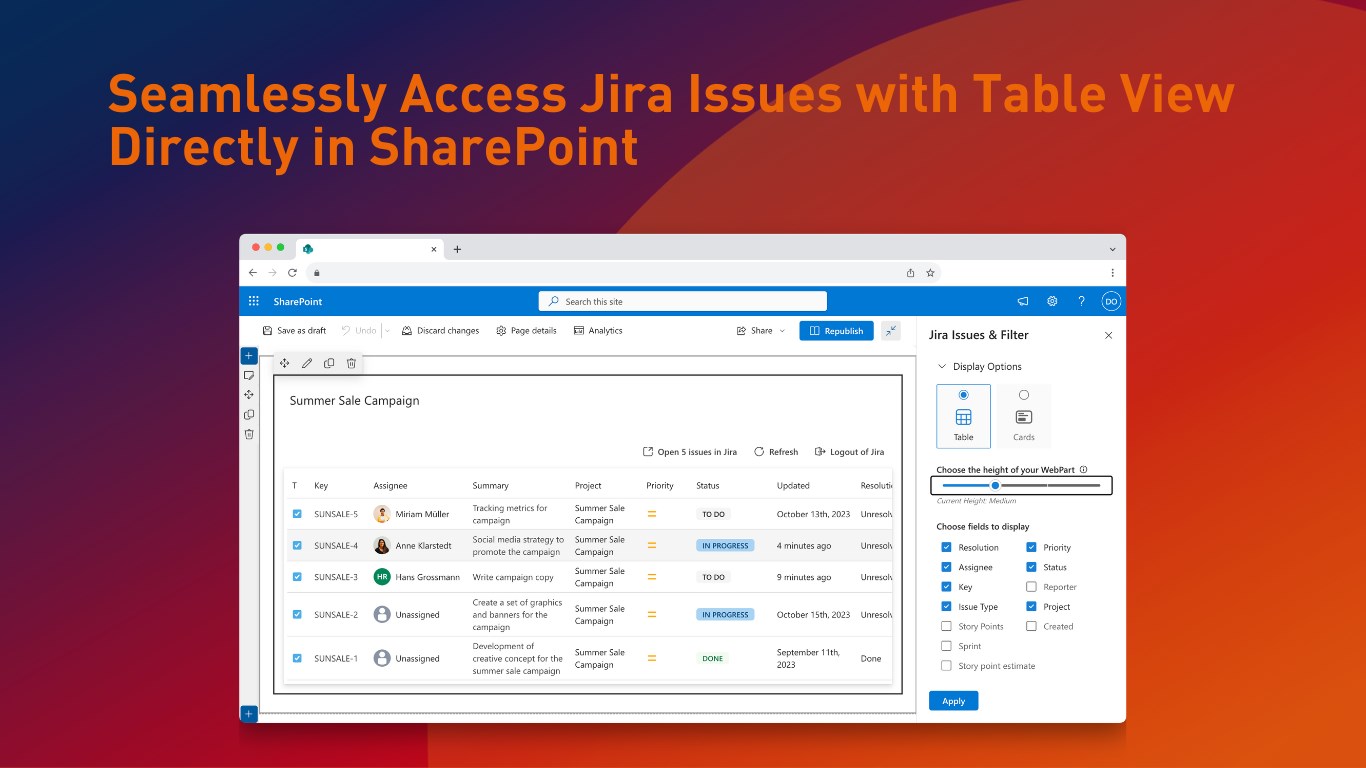Add a new section with bottom plus button

click(249, 713)
